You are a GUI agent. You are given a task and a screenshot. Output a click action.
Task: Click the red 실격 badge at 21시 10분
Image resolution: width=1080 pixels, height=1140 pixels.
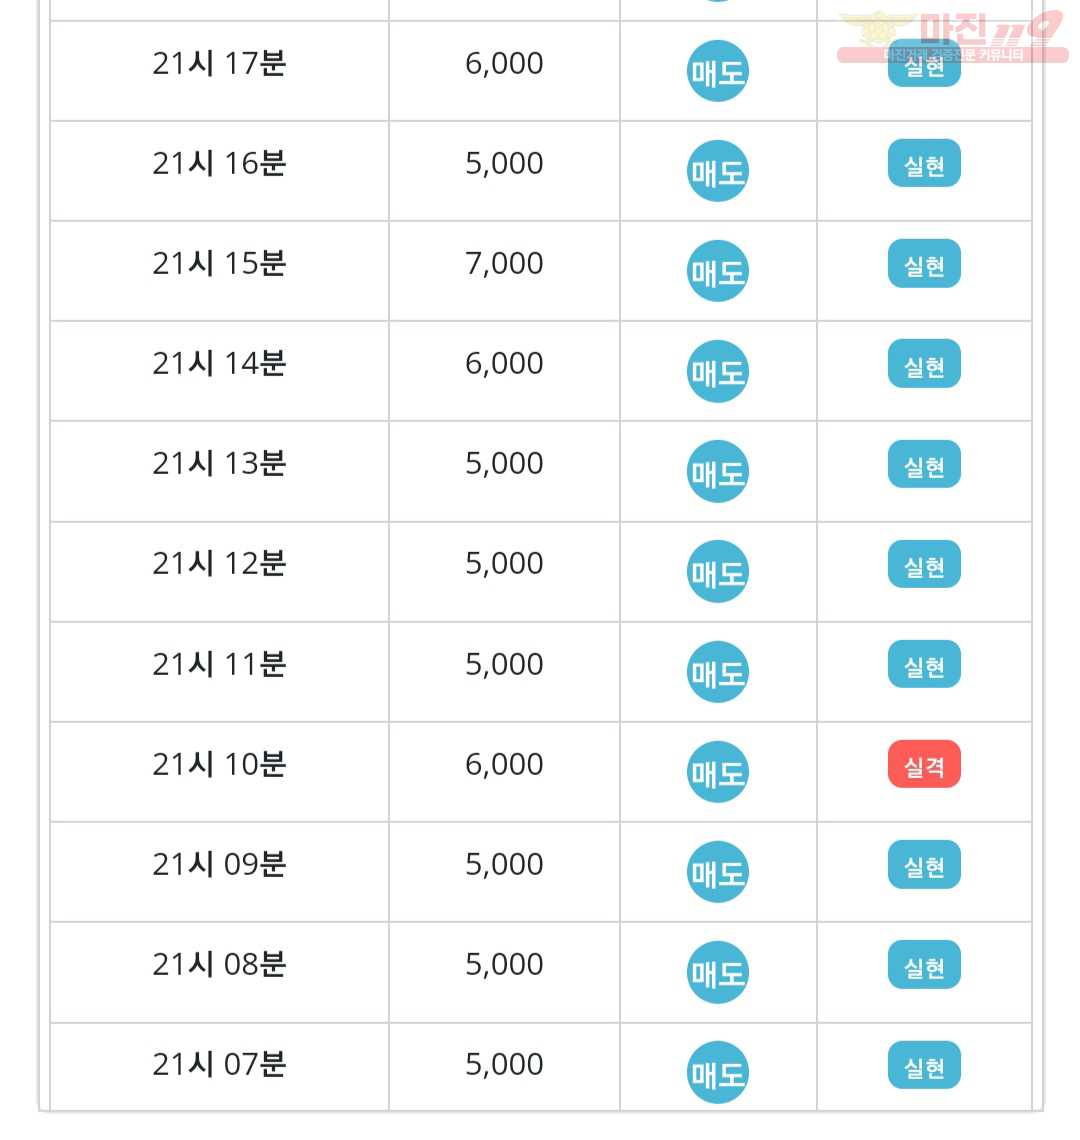pyautogui.click(x=924, y=765)
